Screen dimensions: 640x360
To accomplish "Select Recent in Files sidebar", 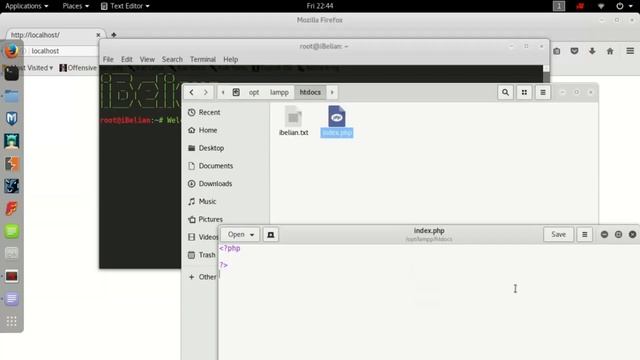I will click(x=225, y=112).
